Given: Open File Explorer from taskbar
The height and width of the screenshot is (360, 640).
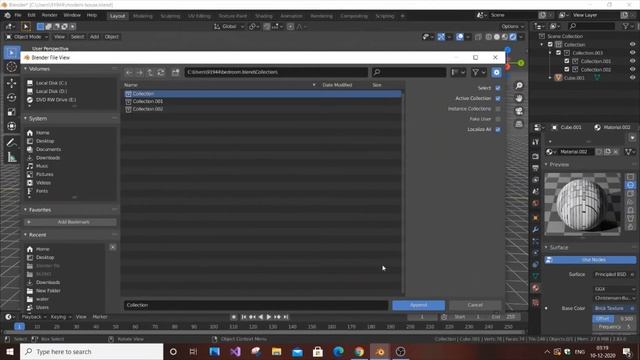Looking at the screenshot, I should coord(276,351).
